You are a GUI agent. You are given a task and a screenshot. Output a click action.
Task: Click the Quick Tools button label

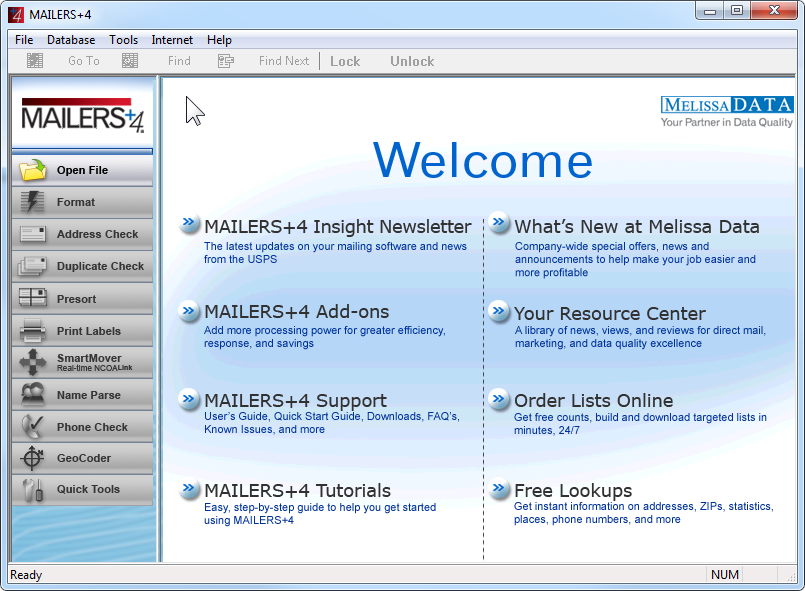pos(88,489)
